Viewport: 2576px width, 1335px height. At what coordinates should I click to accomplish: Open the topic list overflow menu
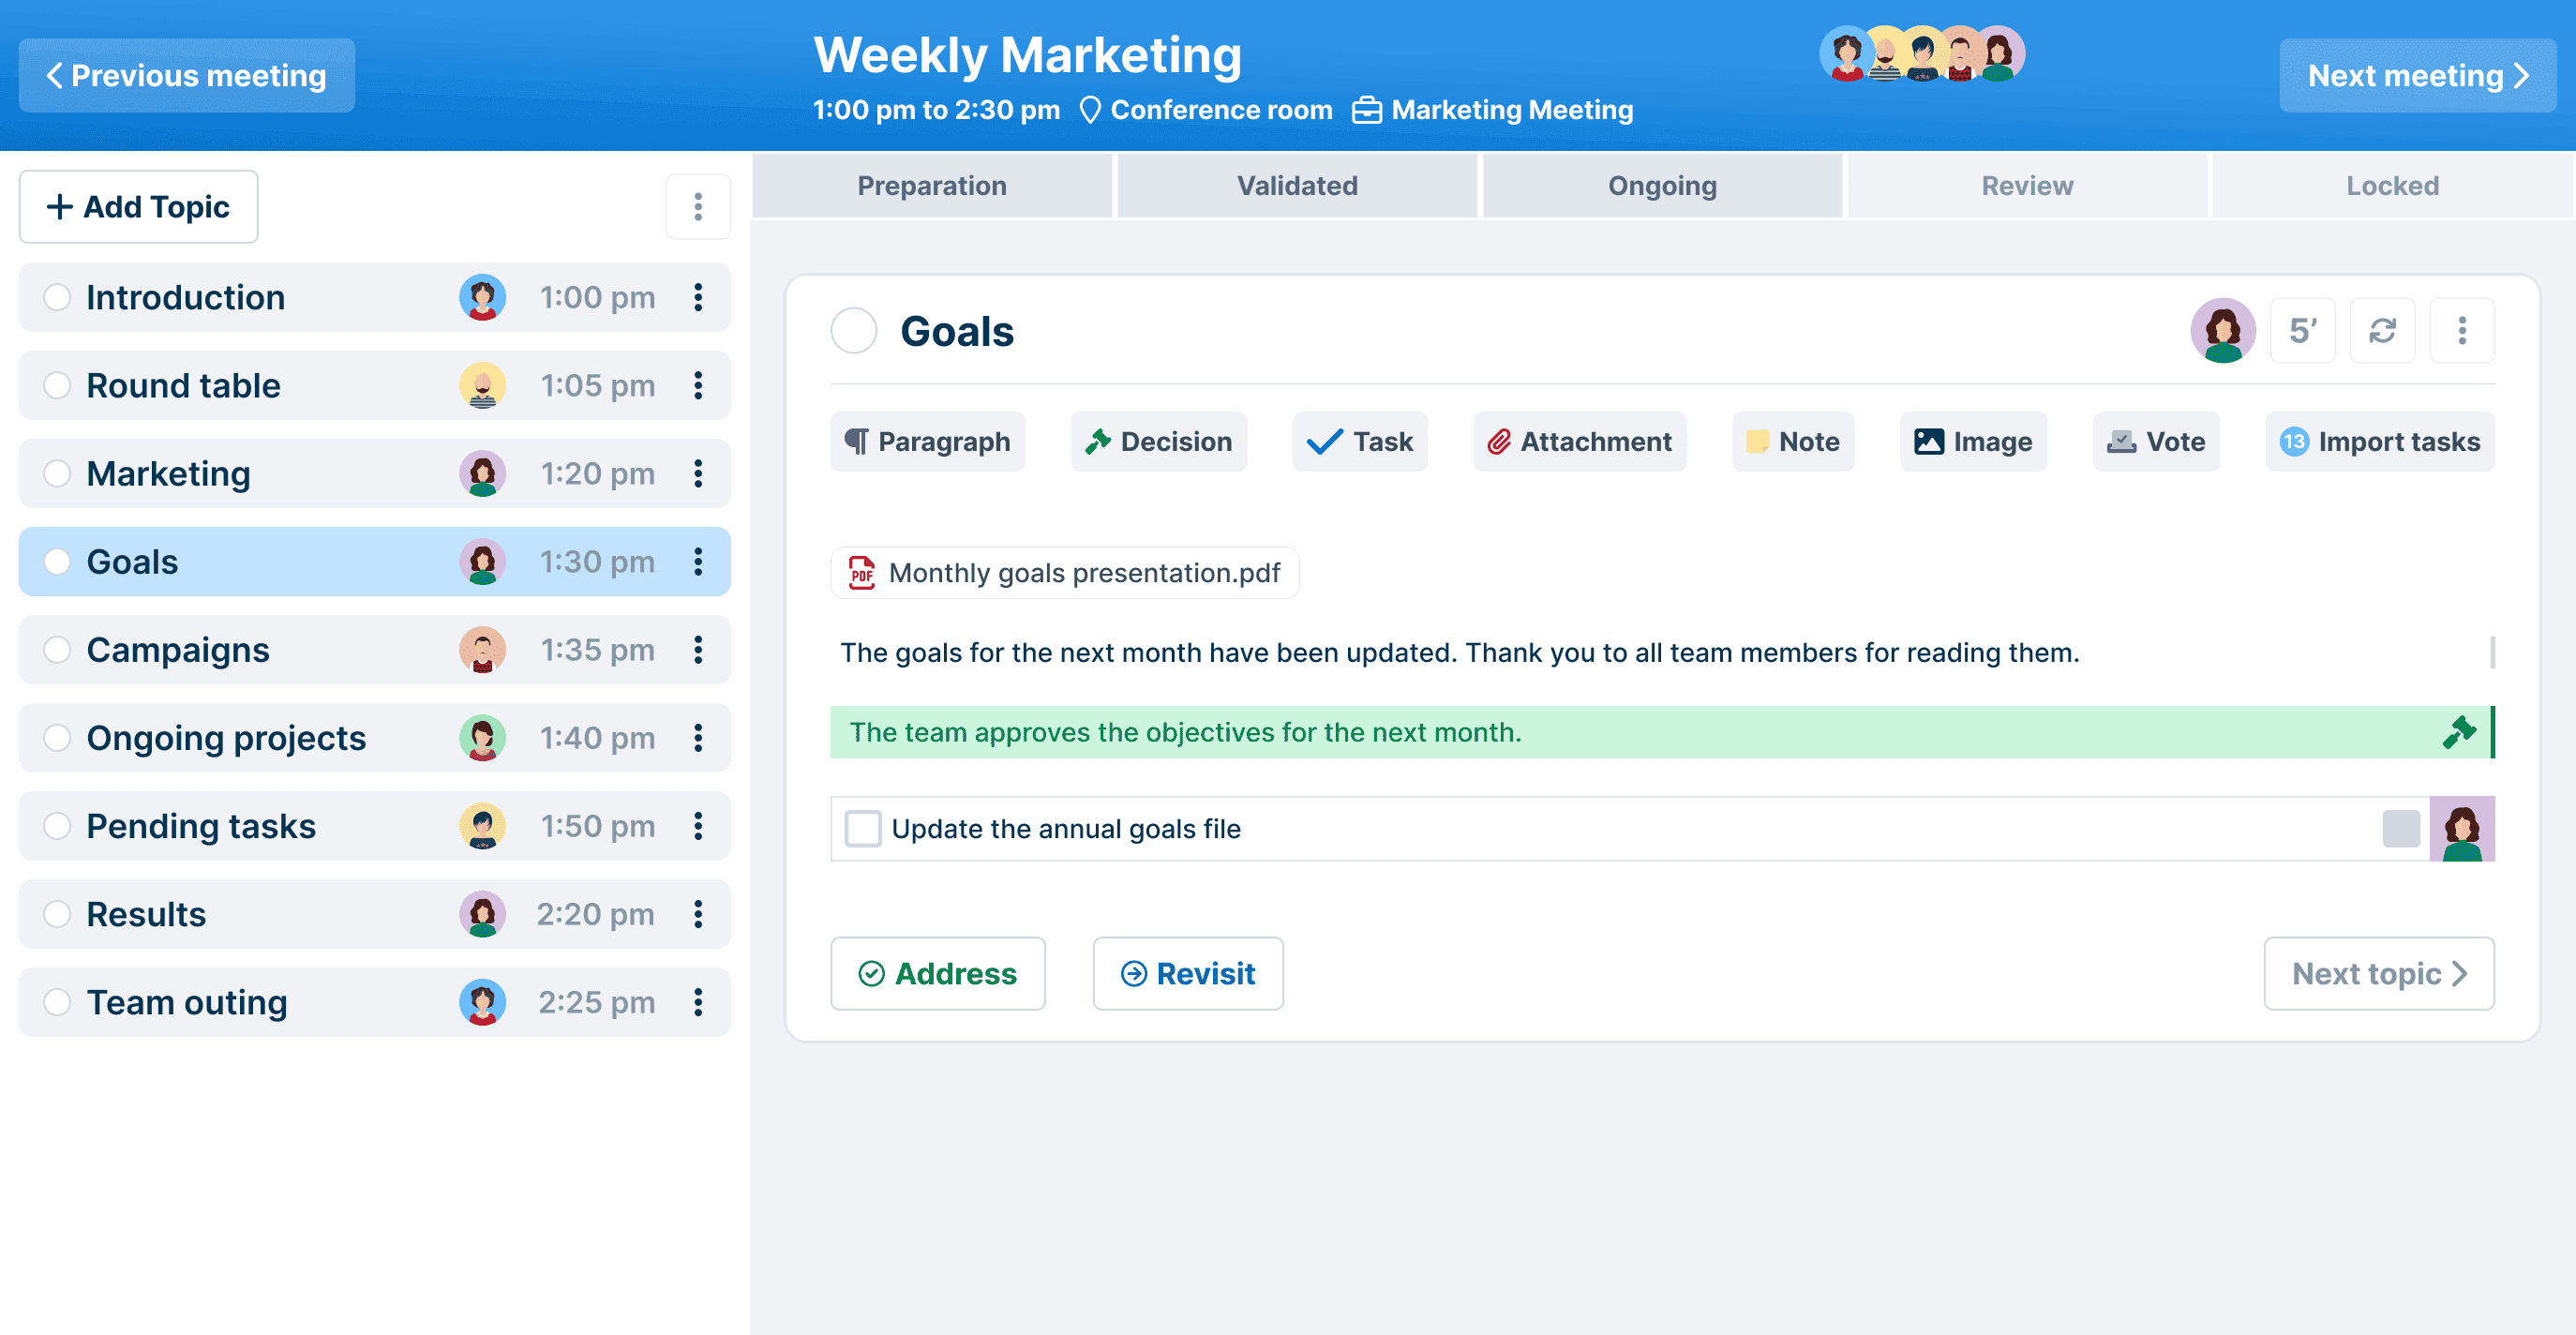(x=698, y=206)
